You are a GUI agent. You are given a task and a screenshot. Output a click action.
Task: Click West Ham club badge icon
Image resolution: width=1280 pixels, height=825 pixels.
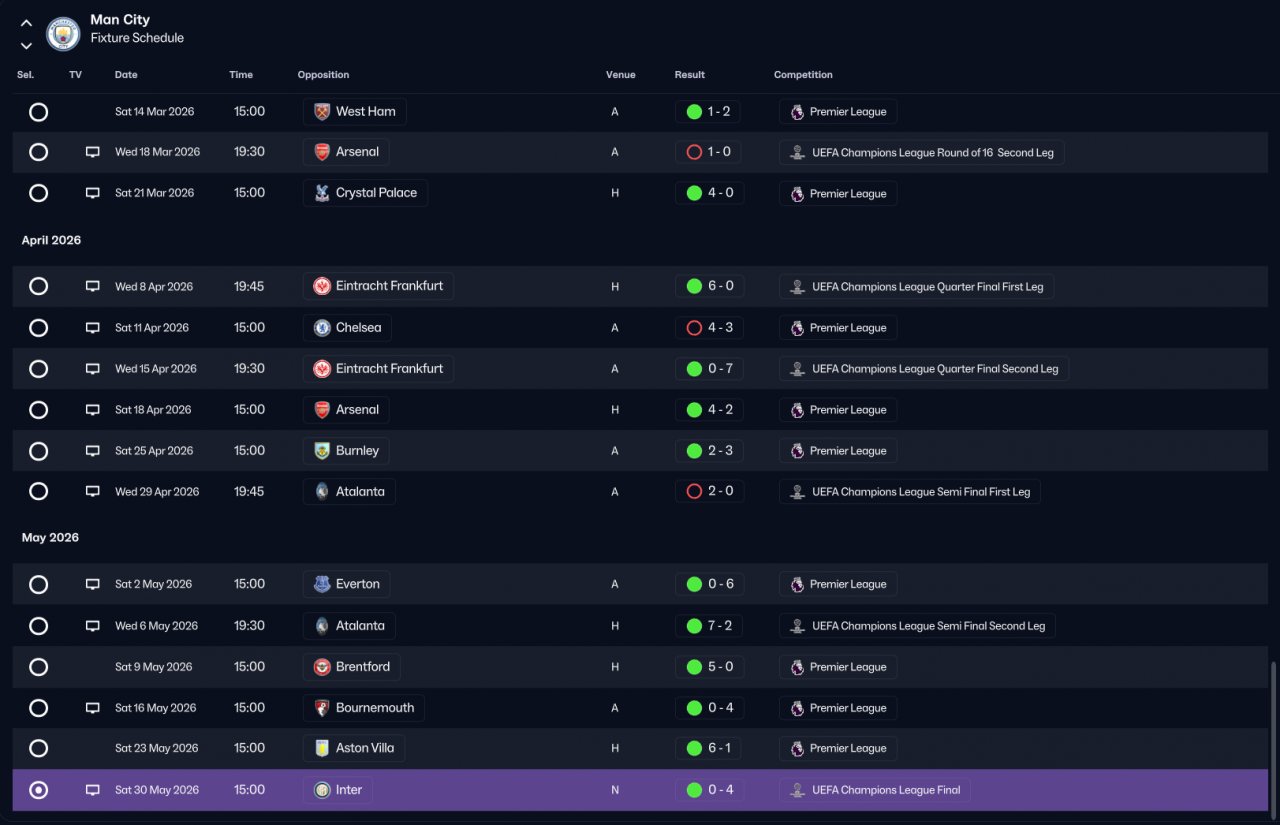click(x=322, y=111)
